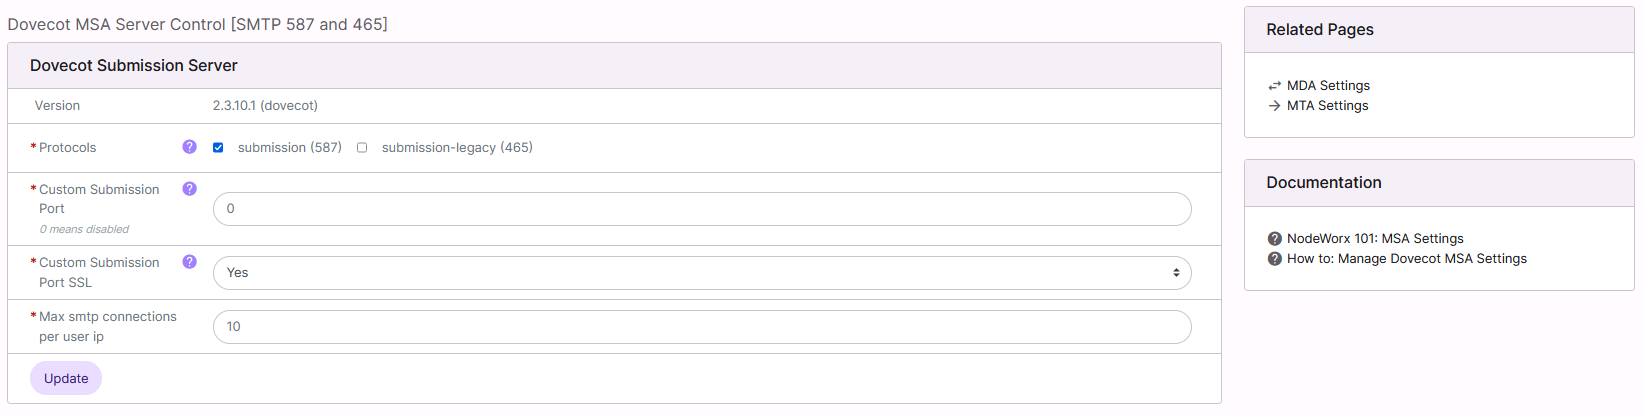
Task: Click help icon next to Custom Submission Port
Action: click(x=189, y=189)
